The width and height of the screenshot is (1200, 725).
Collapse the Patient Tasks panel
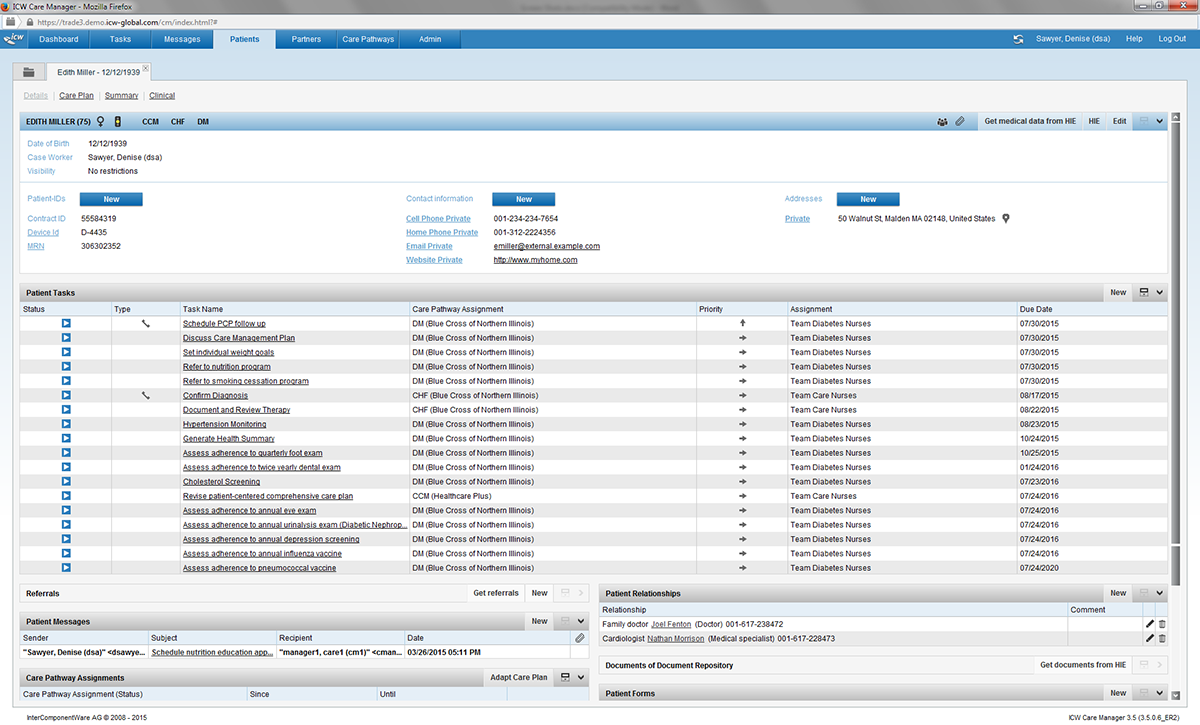pos(1160,293)
